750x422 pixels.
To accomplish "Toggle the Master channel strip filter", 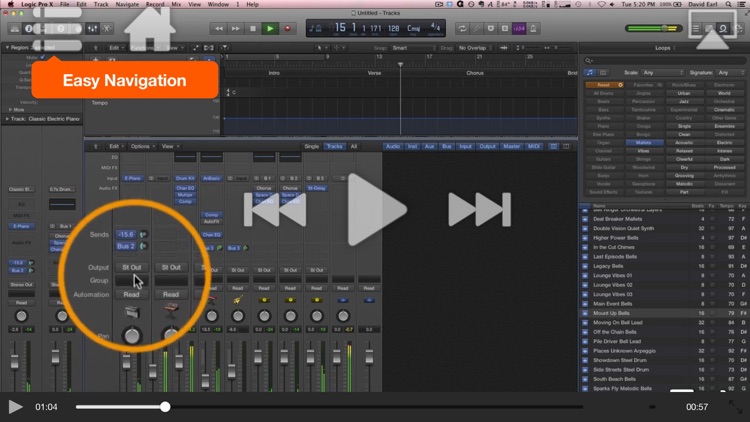I will pos(511,146).
